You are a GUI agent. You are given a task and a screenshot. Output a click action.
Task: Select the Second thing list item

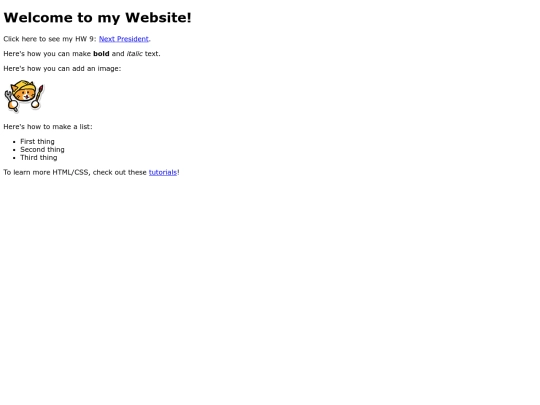(42, 149)
